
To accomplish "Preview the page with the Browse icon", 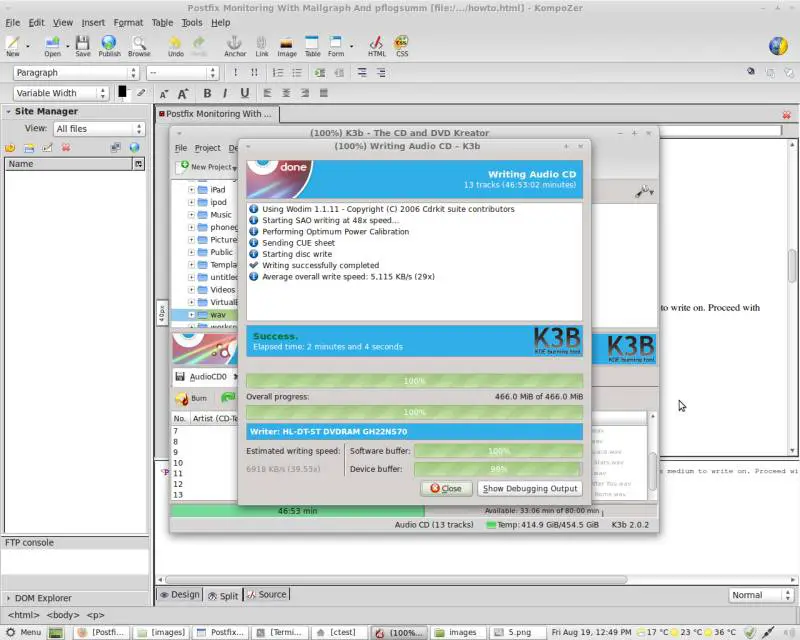I will coord(139,45).
